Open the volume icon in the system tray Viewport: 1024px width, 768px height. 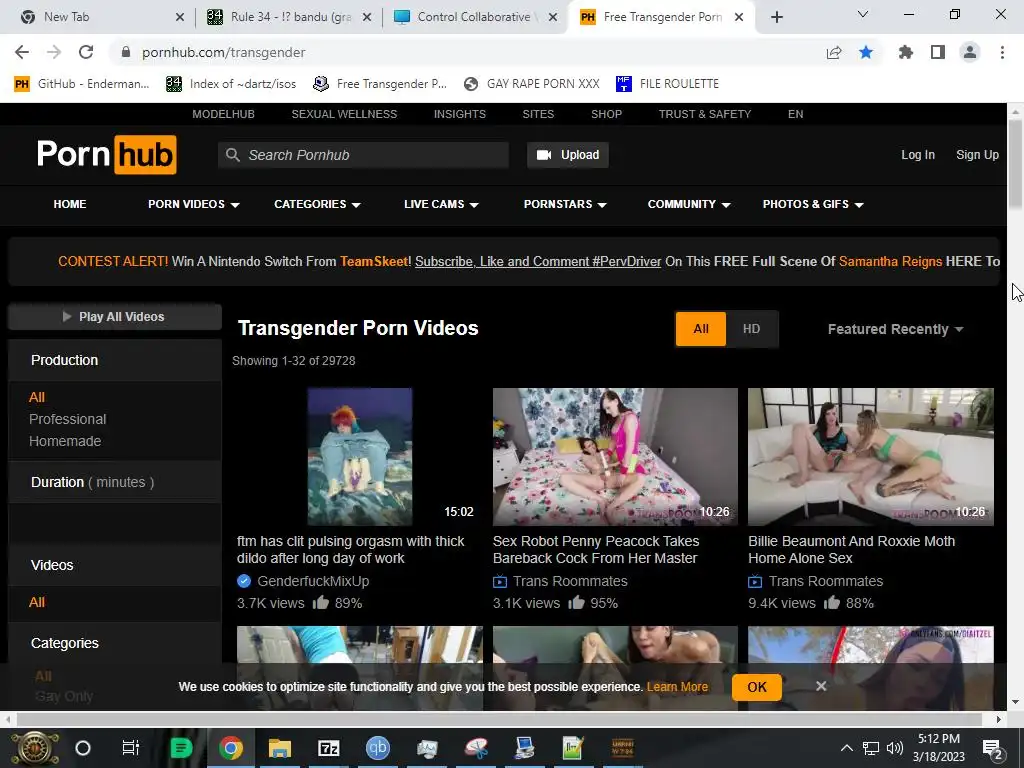tap(895, 748)
